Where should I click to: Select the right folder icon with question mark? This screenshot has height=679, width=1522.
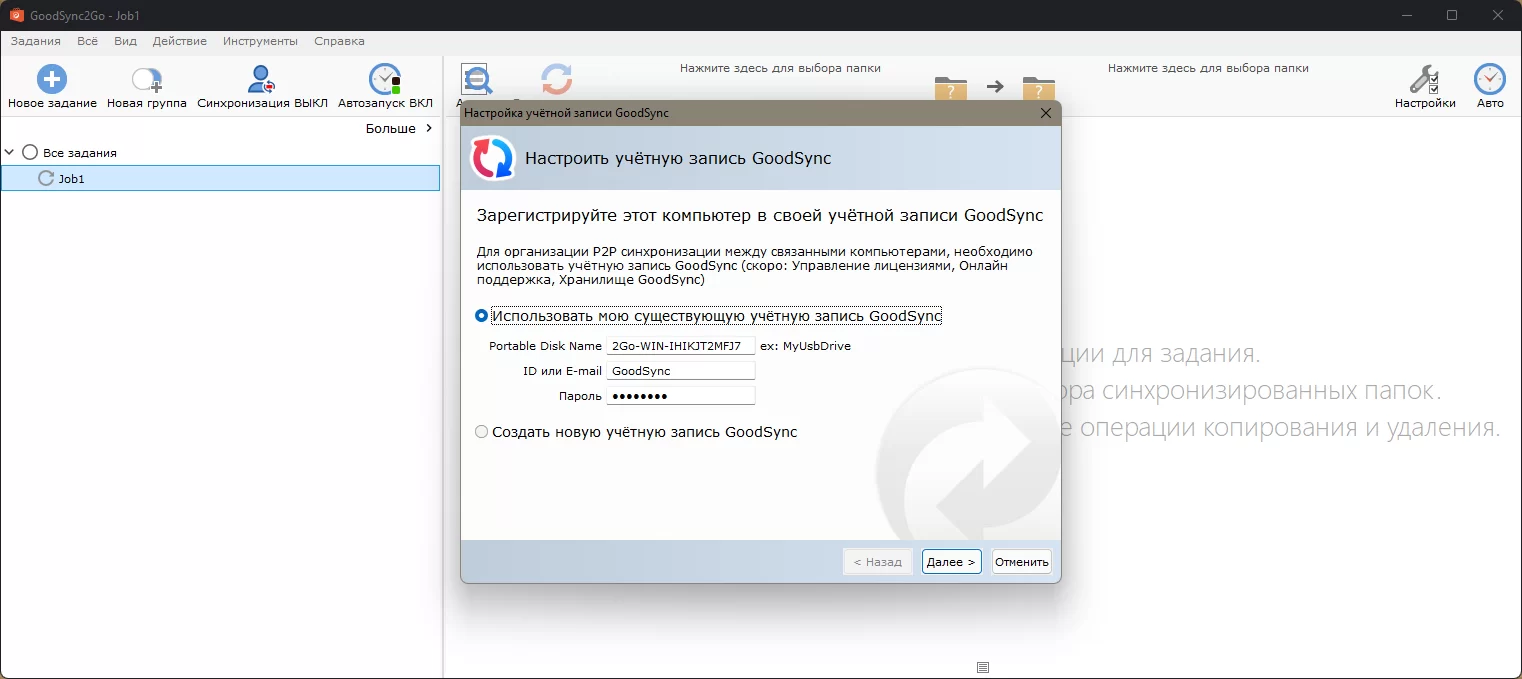(1039, 88)
